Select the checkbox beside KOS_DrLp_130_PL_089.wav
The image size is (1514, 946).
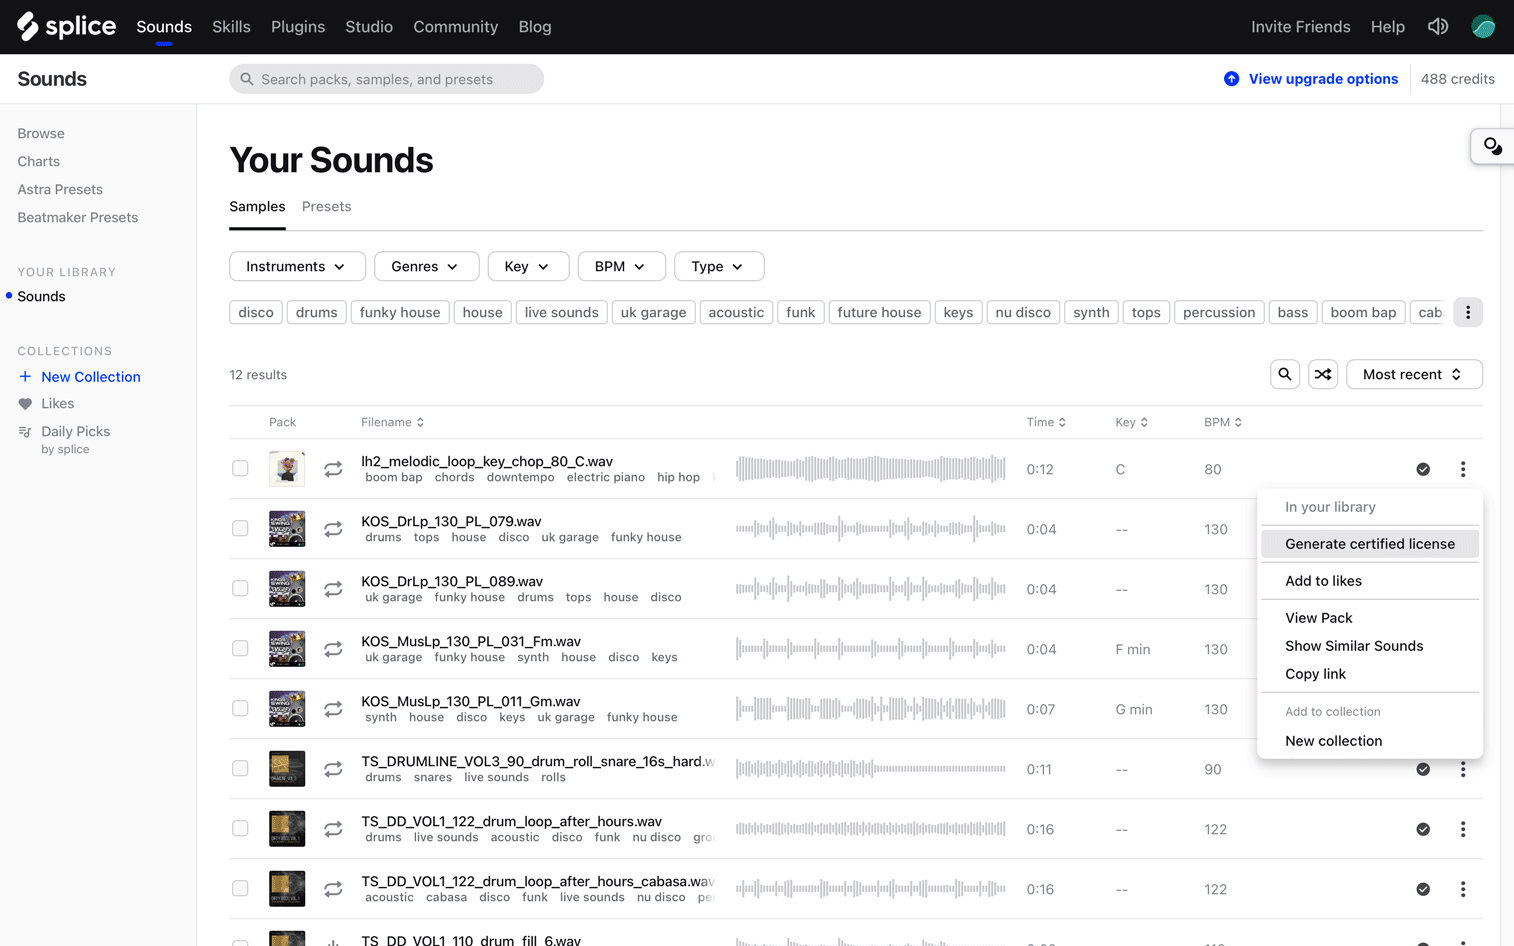[x=240, y=588]
